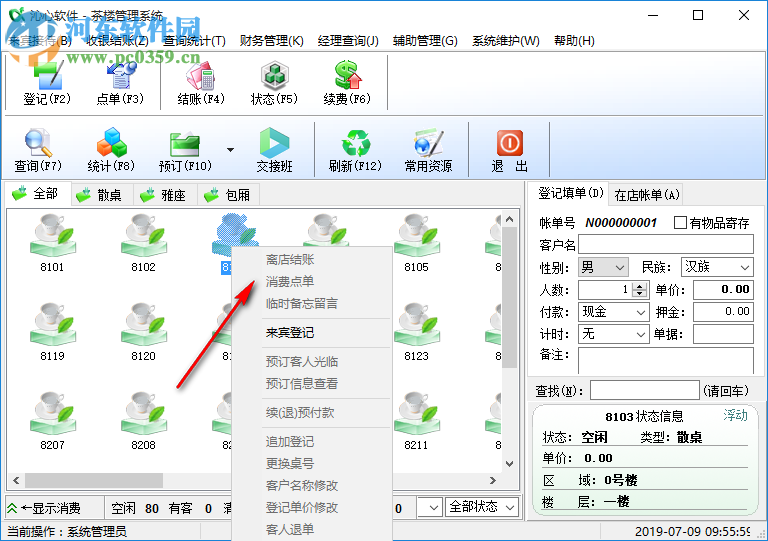Open the 登记(F2) registration tool
Image resolution: width=768 pixels, height=541 pixels.
[47, 82]
